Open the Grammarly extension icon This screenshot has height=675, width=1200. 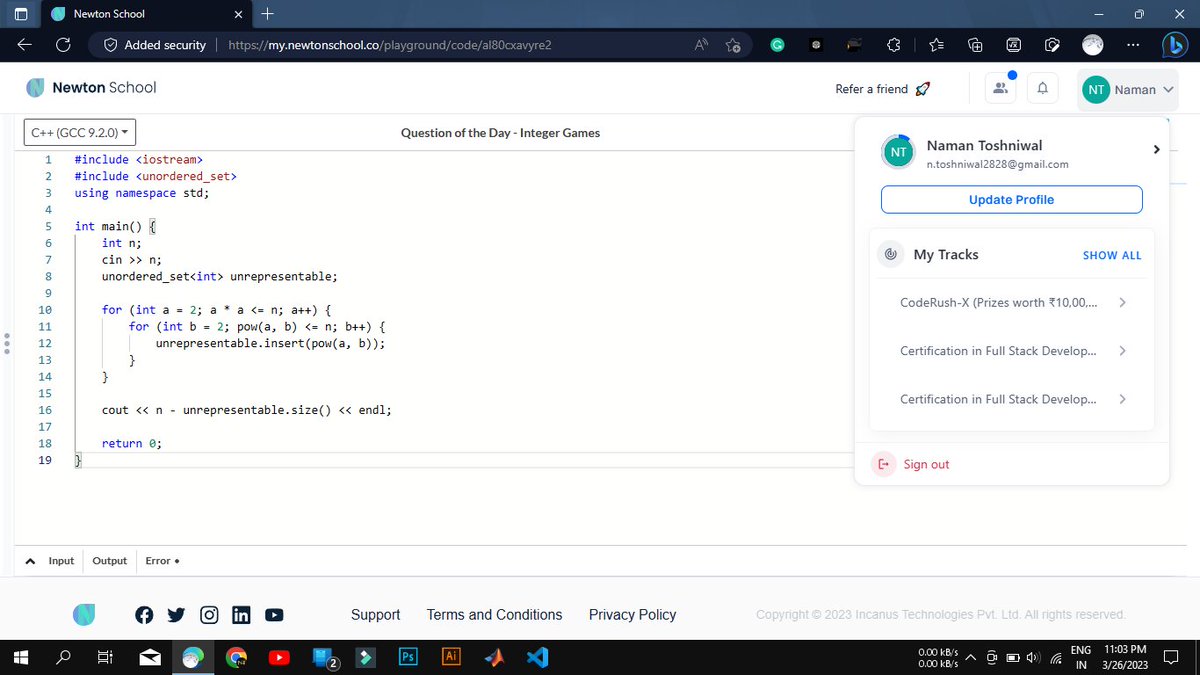777,45
